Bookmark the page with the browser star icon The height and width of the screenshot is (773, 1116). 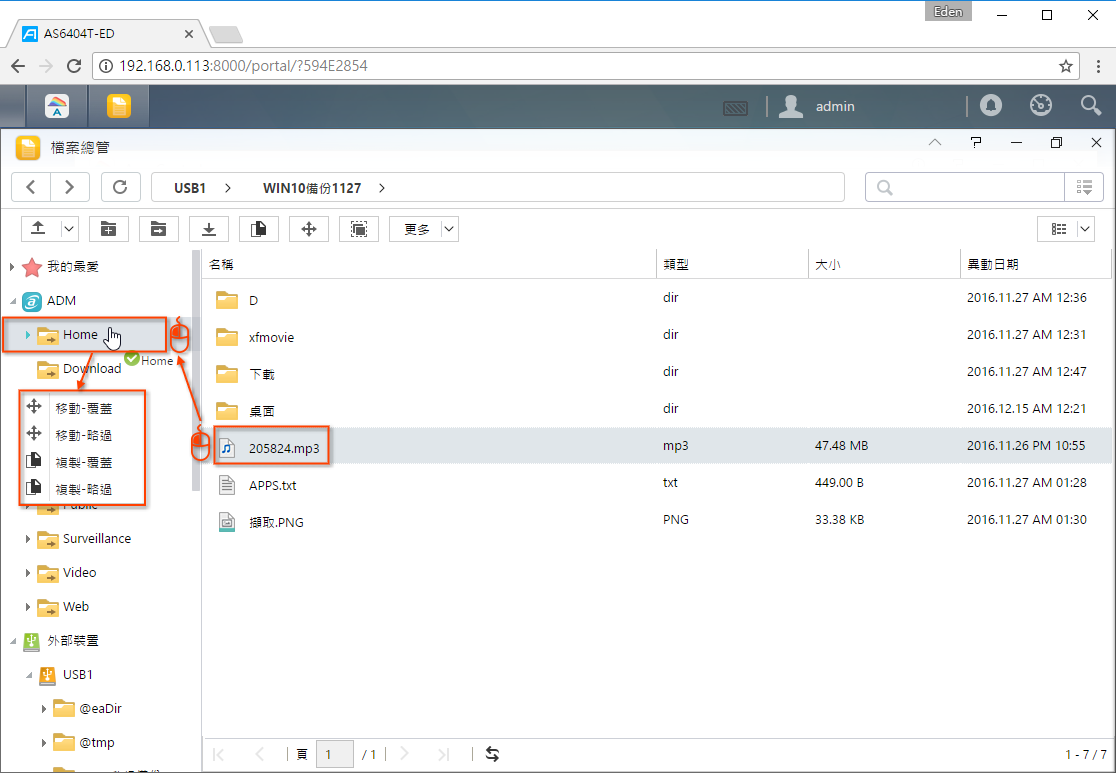(x=1065, y=66)
